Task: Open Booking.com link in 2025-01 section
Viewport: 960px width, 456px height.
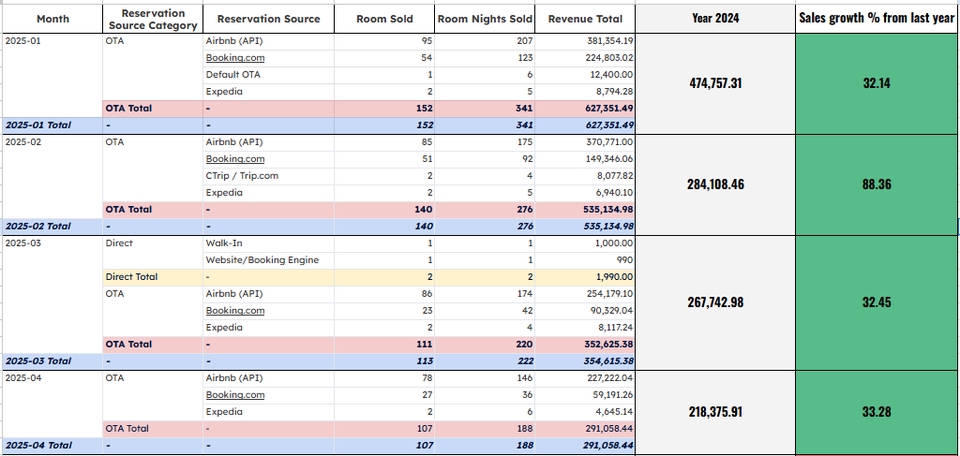Action: 235,58
